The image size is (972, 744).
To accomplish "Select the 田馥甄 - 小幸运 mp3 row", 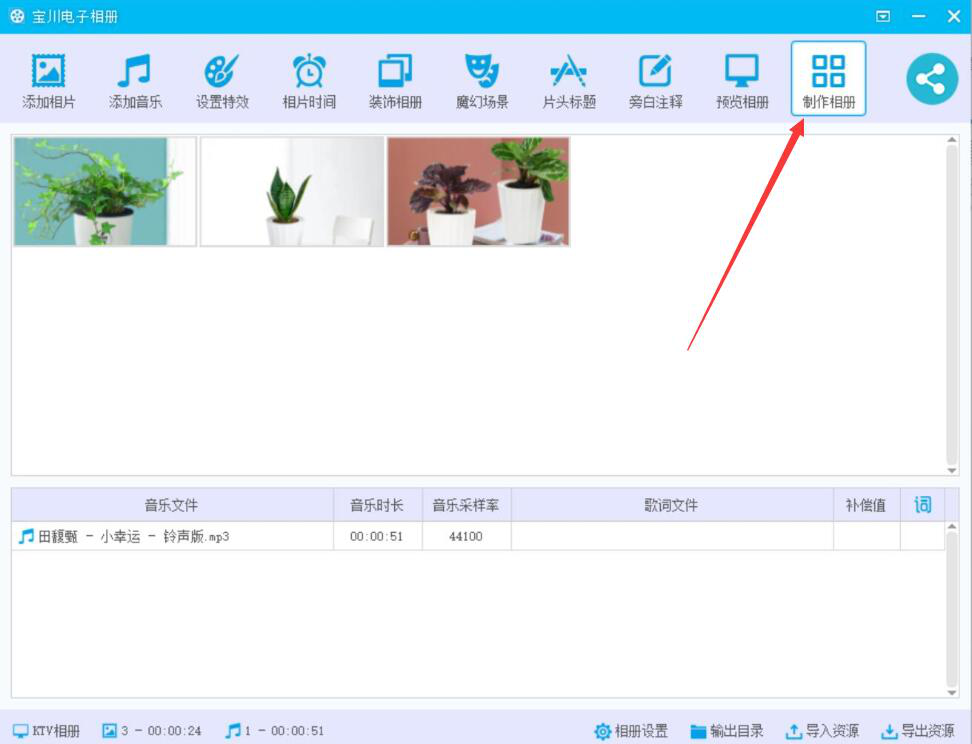I will (477, 536).
